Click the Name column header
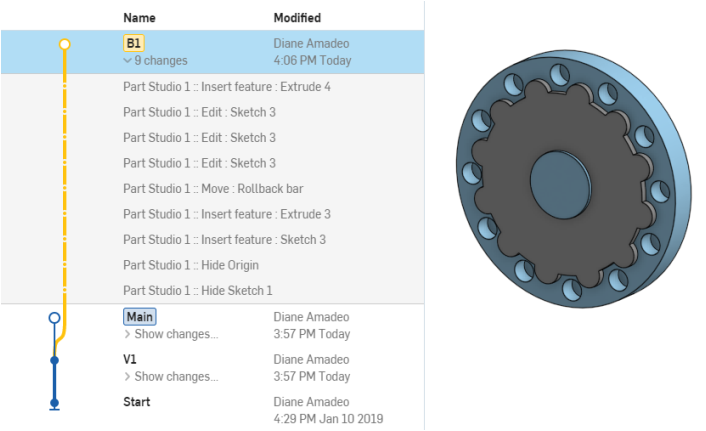The height and width of the screenshot is (431, 706). 140,18
